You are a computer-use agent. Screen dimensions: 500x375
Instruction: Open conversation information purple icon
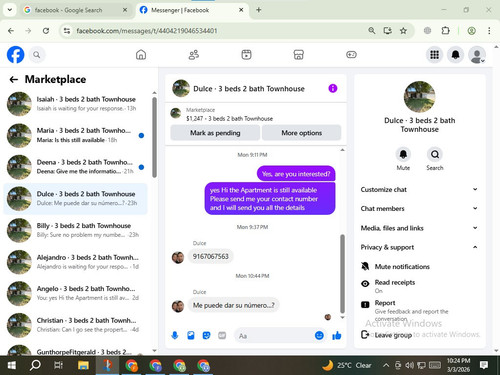tap(333, 88)
